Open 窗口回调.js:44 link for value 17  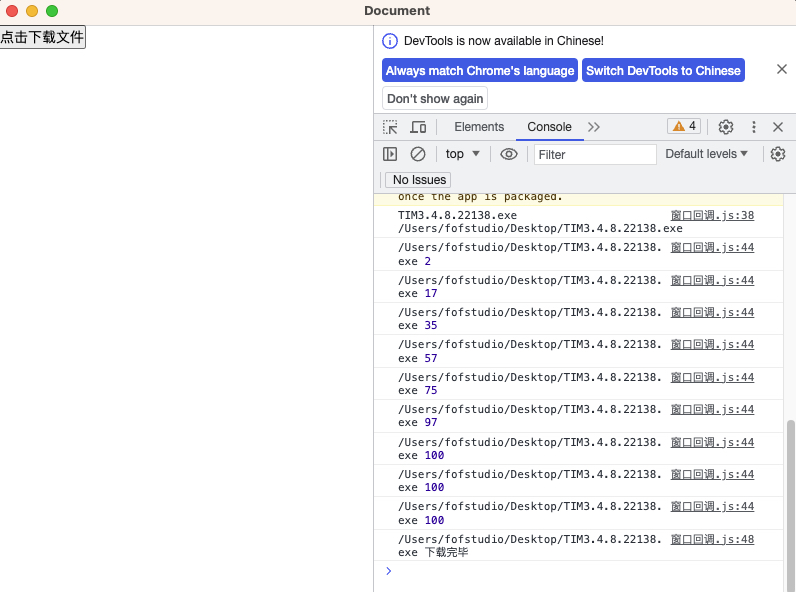click(x=712, y=280)
